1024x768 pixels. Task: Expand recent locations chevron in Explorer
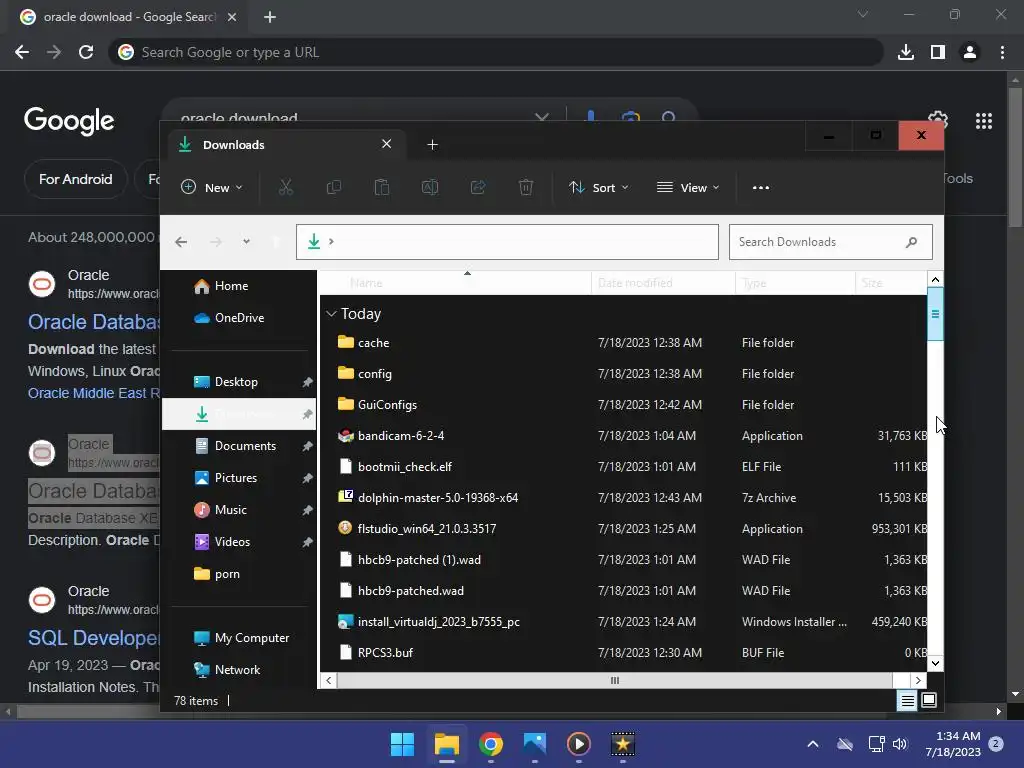click(246, 242)
